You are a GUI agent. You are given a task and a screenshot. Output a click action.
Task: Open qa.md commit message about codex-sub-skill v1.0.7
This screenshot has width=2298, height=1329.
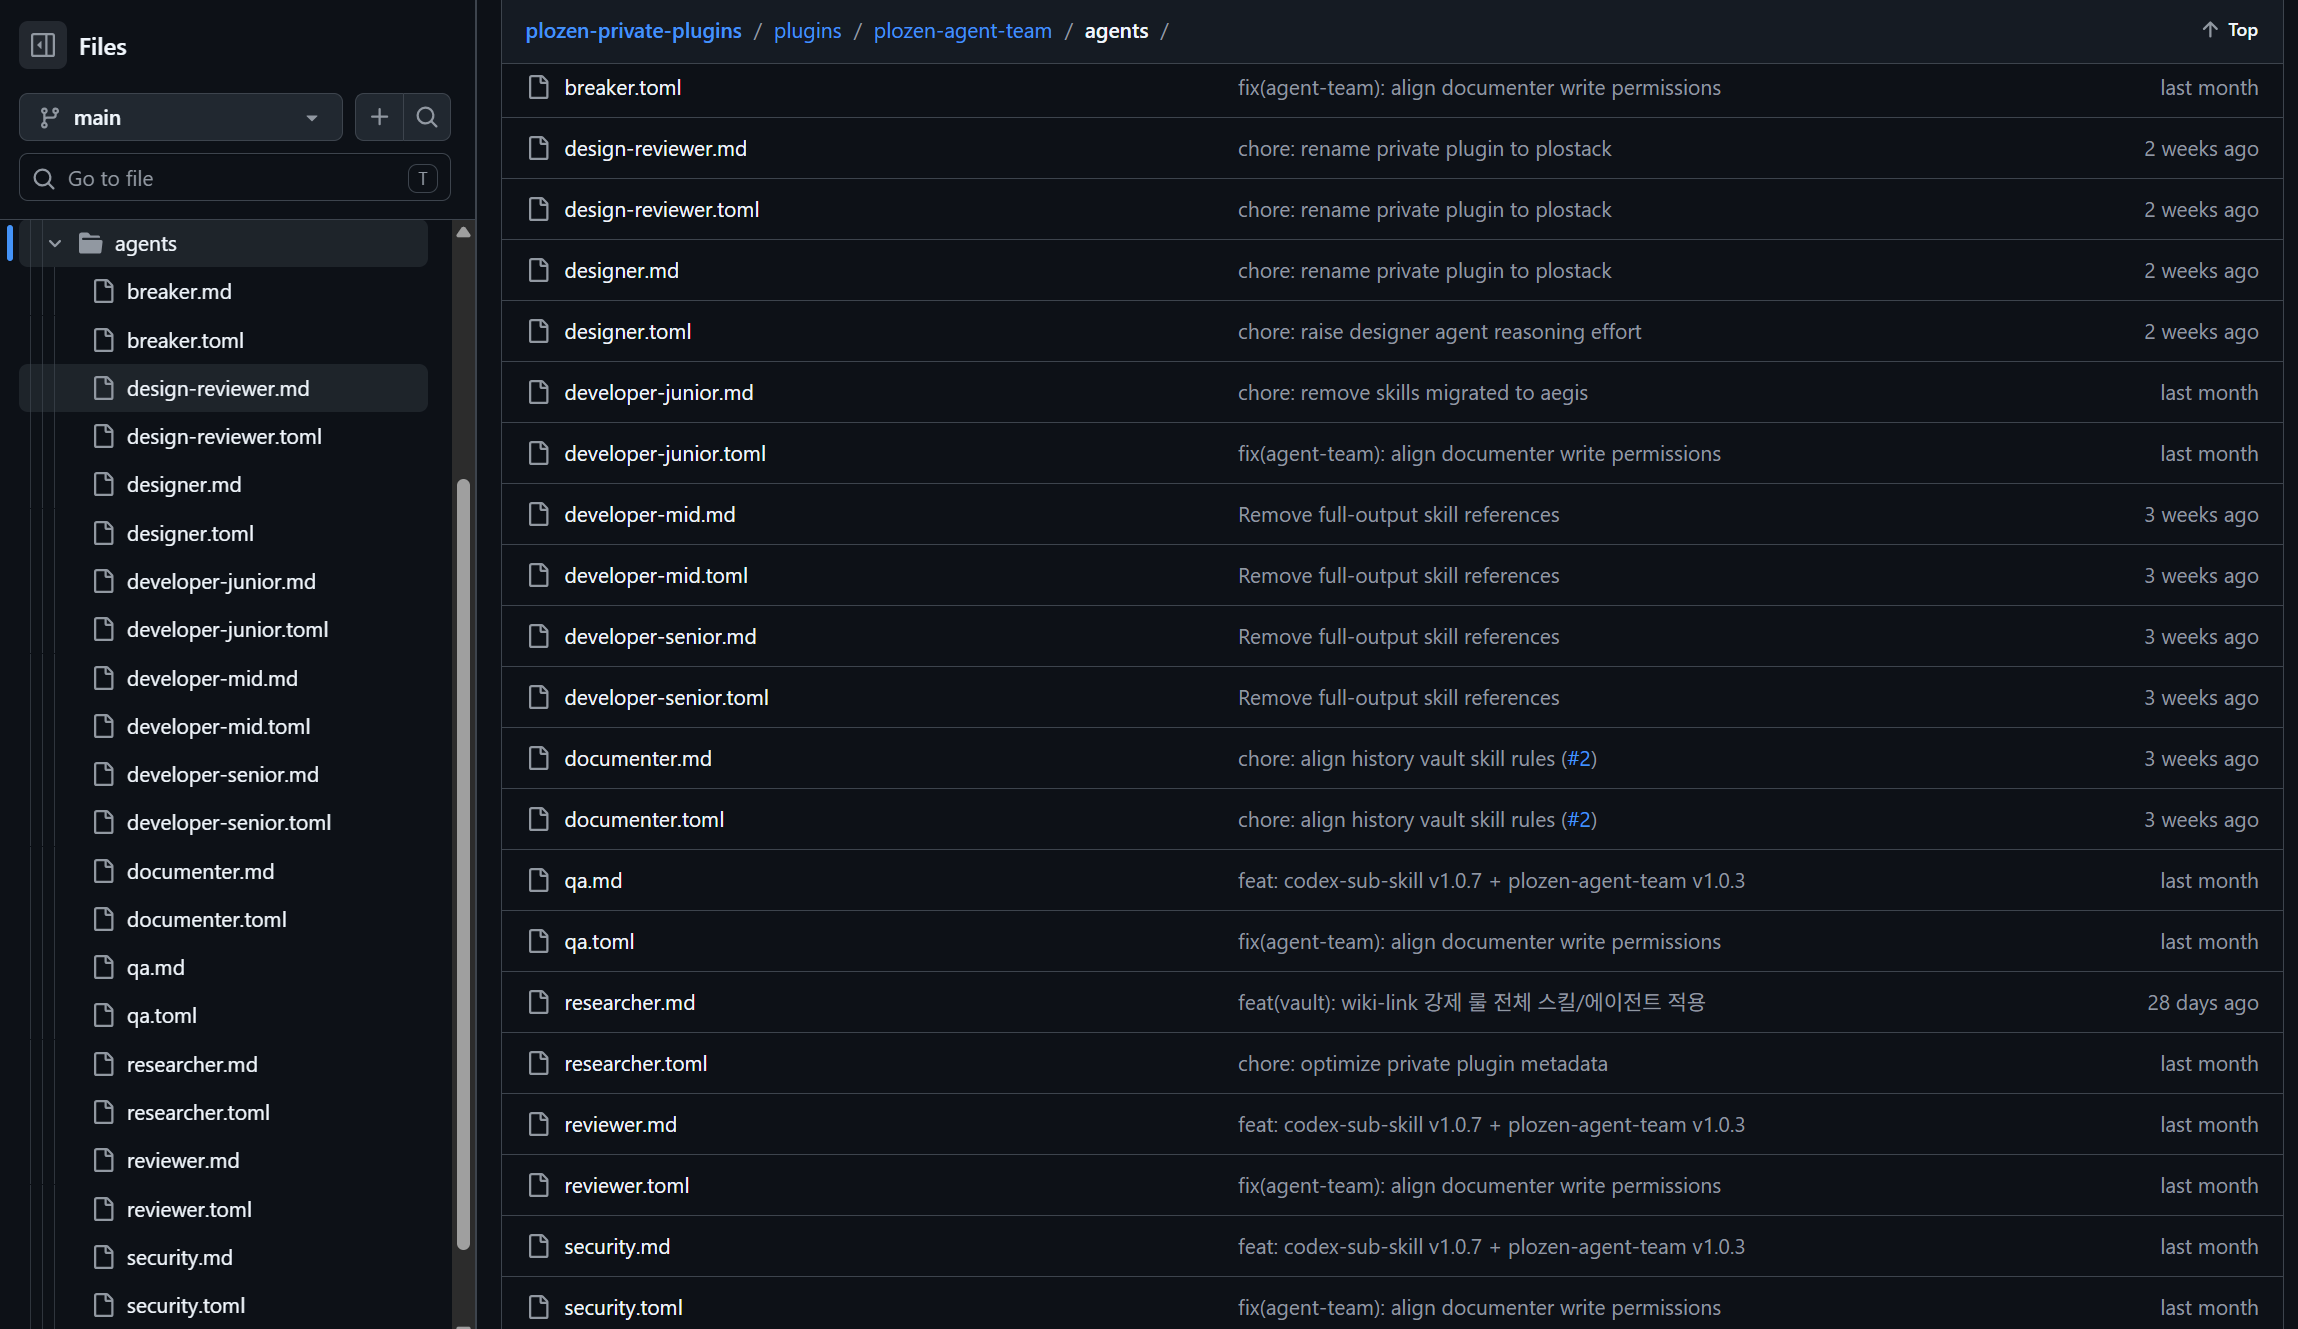click(1491, 880)
